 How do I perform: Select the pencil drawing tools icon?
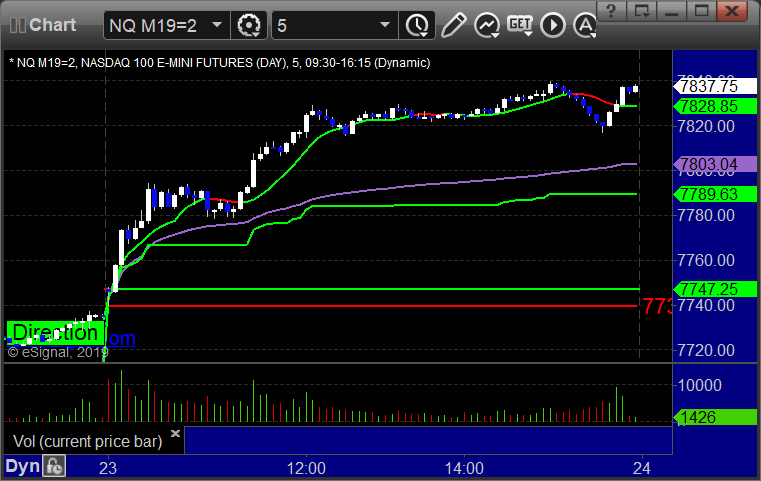pyautogui.click(x=454, y=25)
